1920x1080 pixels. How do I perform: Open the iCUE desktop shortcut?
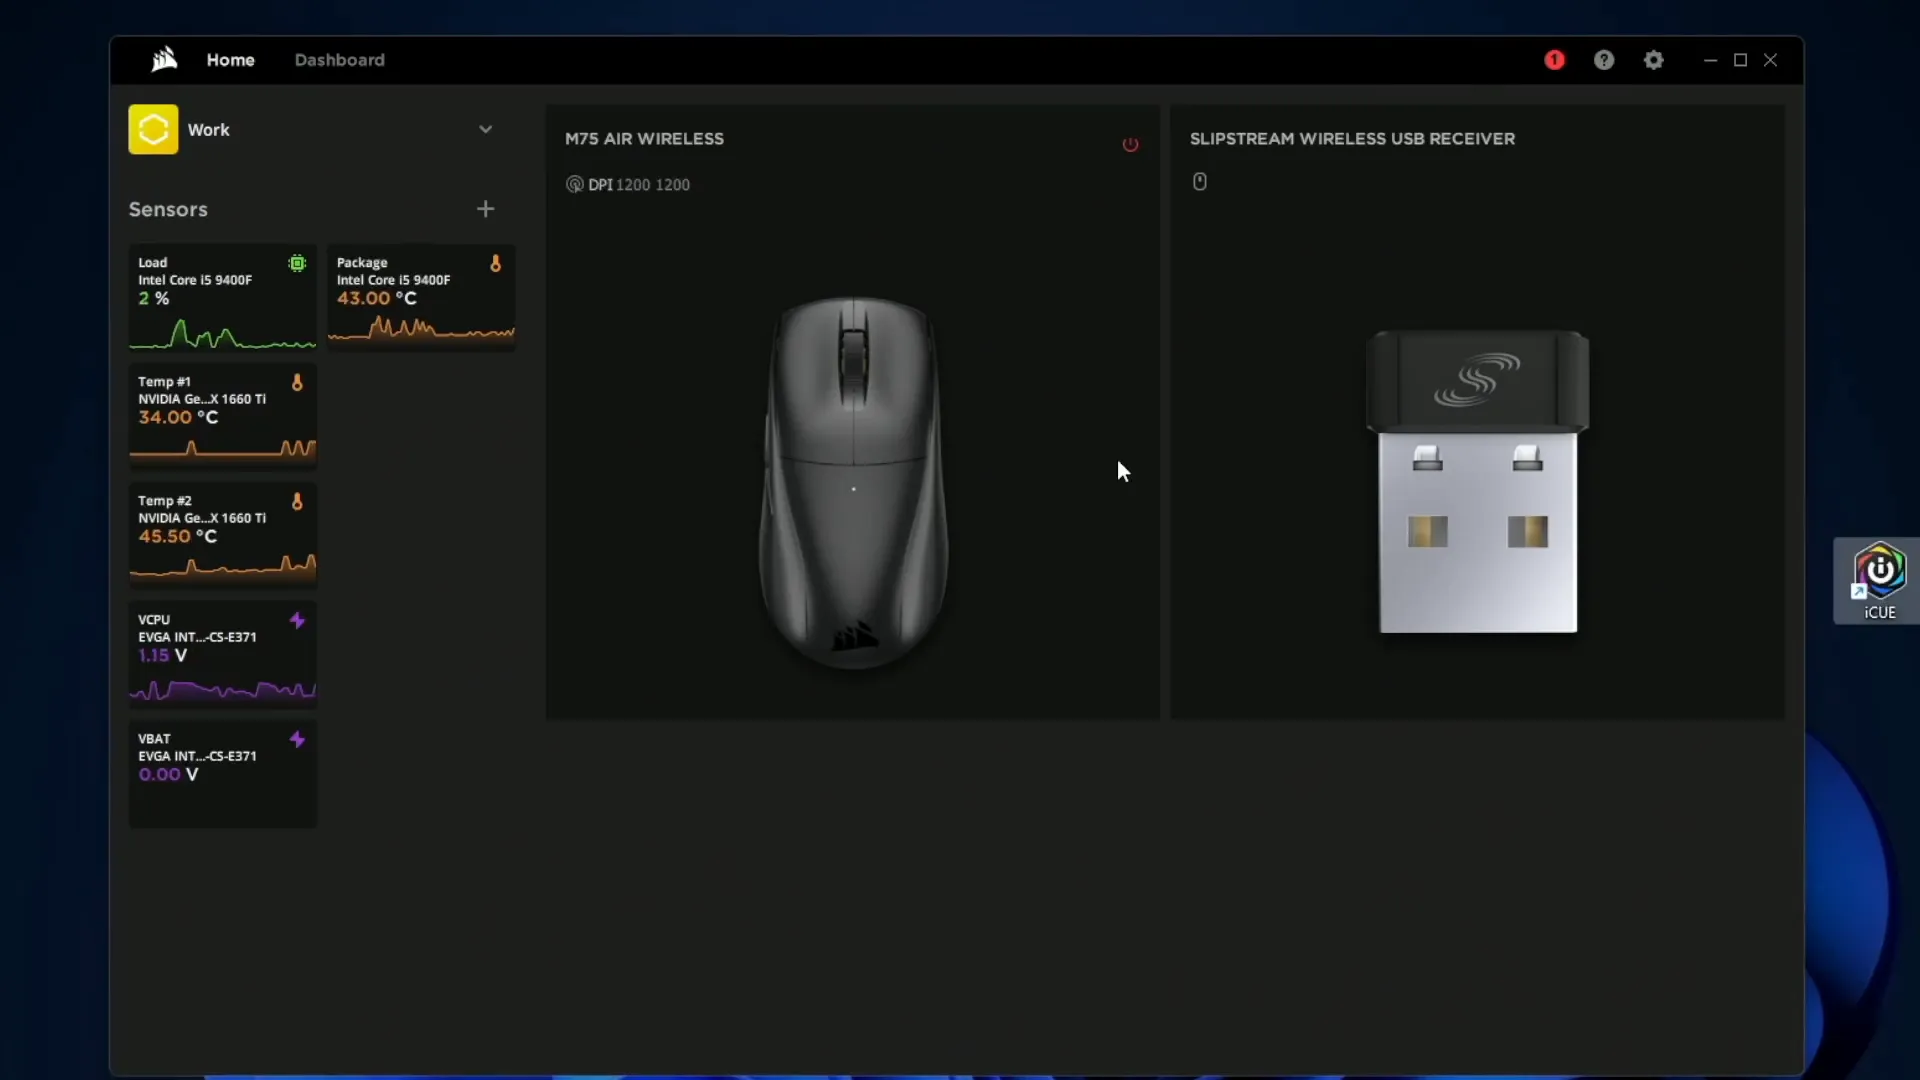[1879, 581]
